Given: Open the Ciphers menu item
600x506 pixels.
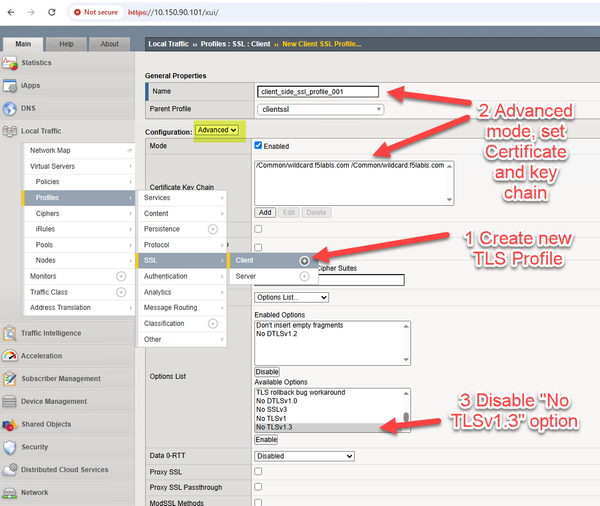Looking at the screenshot, I should [49, 213].
